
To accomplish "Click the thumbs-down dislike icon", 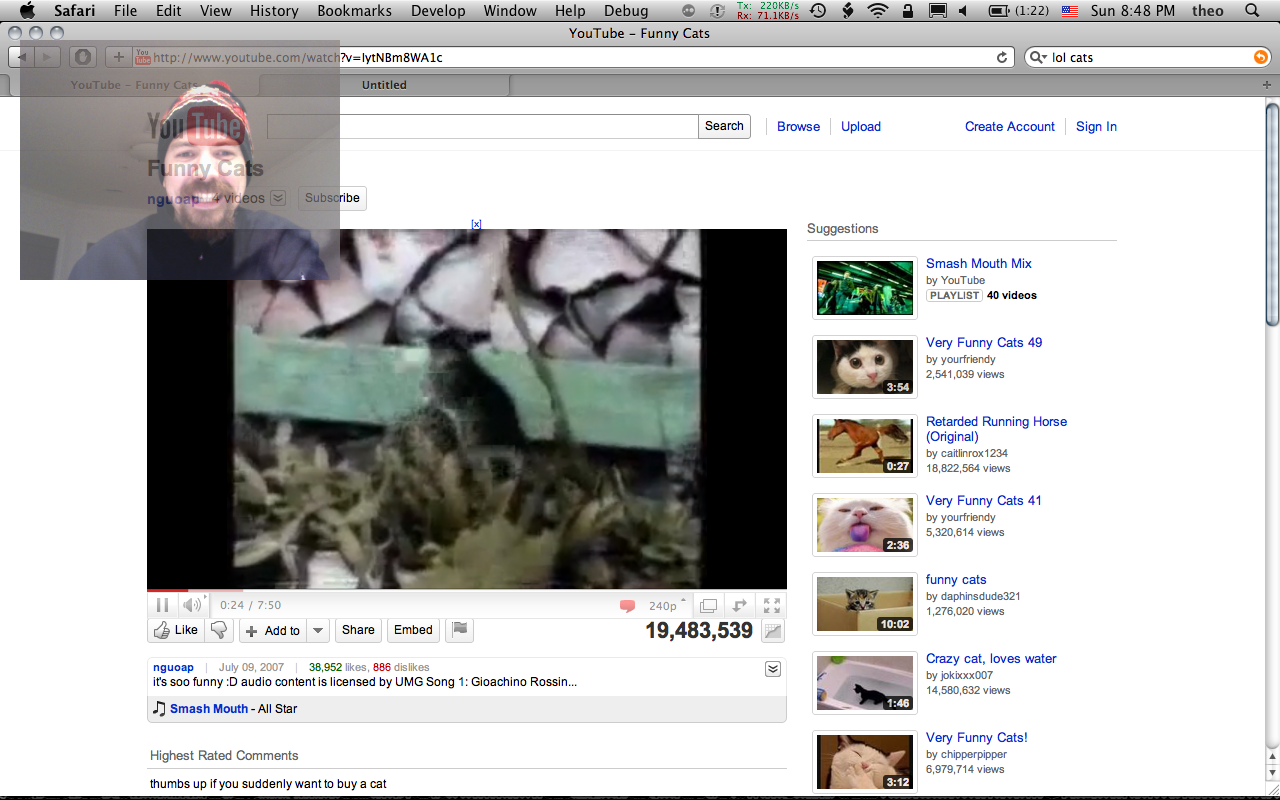I will click(x=219, y=630).
